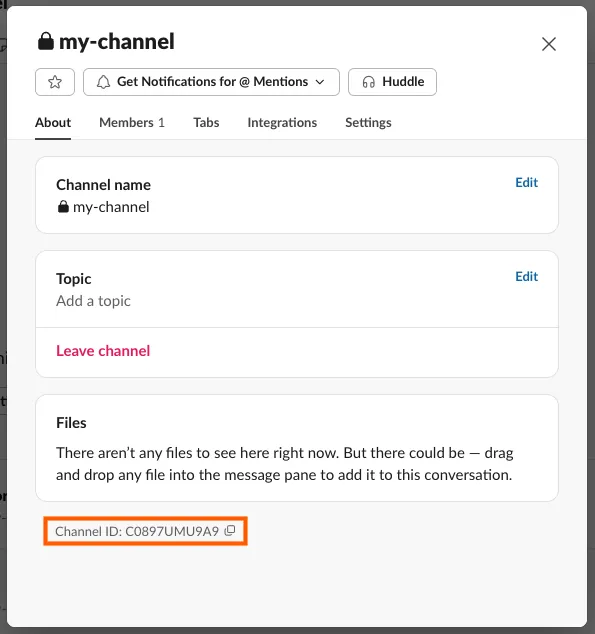Click the lock icon beside the header title
595x634 pixels.
(46, 41)
